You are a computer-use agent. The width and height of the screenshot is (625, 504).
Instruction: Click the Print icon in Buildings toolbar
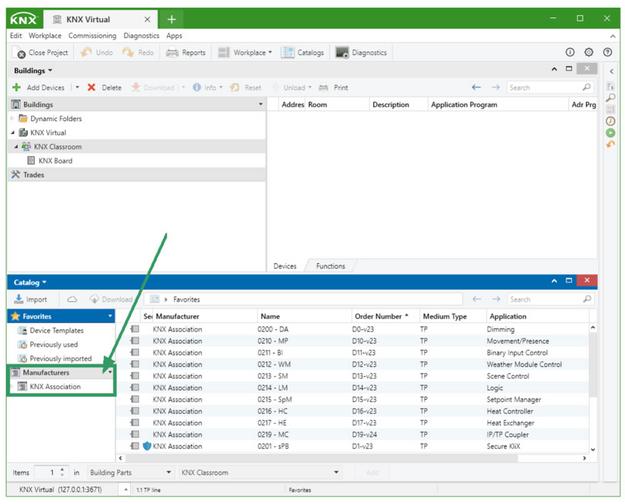point(323,87)
